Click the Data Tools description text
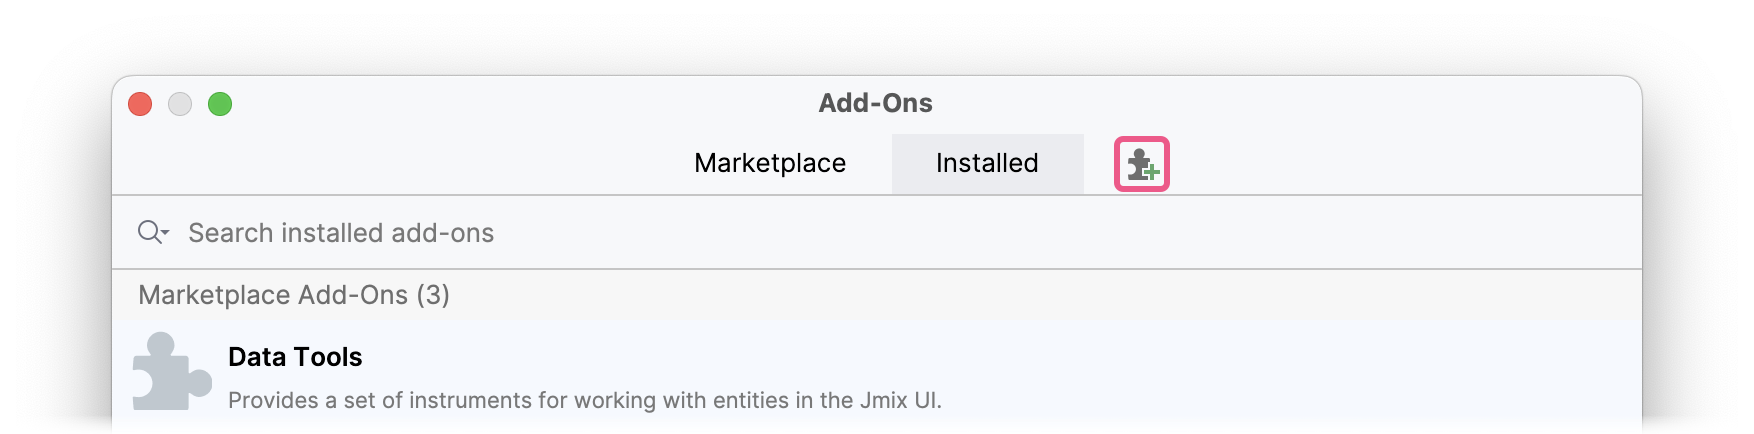Viewport: 1754px width, 434px height. pyautogui.click(x=584, y=400)
